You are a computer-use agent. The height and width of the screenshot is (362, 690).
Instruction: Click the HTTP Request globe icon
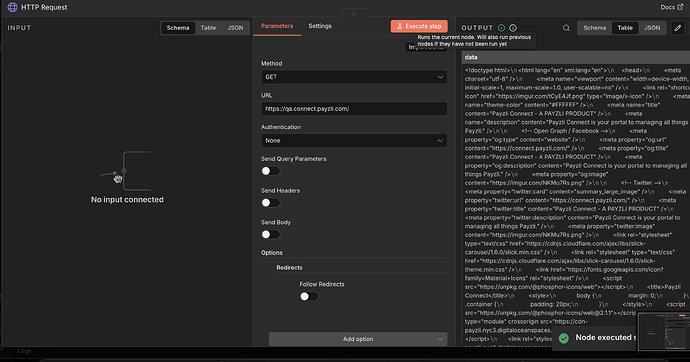coord(12,7)
